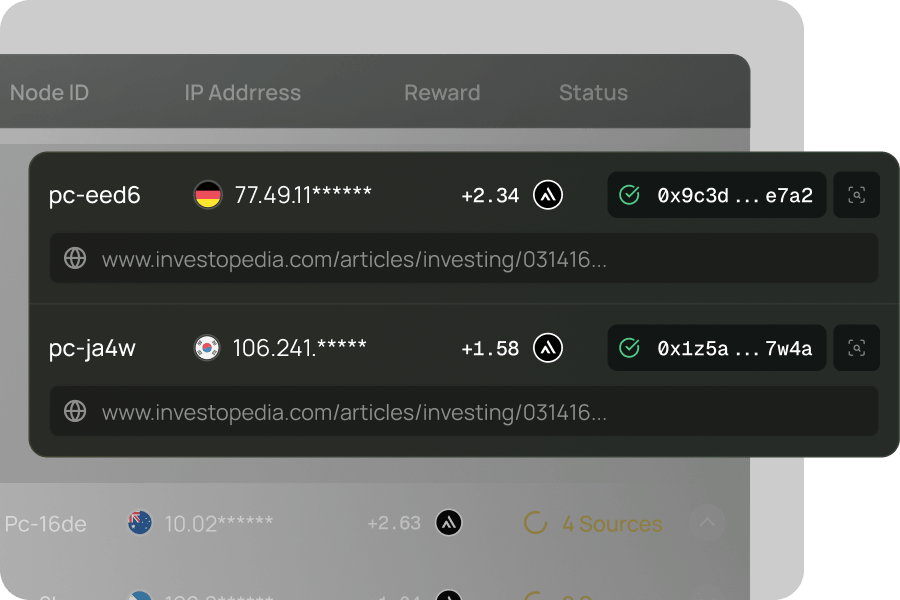
Task: Open hash 0x9c3d...e7a2
Action: pos(734,195)
